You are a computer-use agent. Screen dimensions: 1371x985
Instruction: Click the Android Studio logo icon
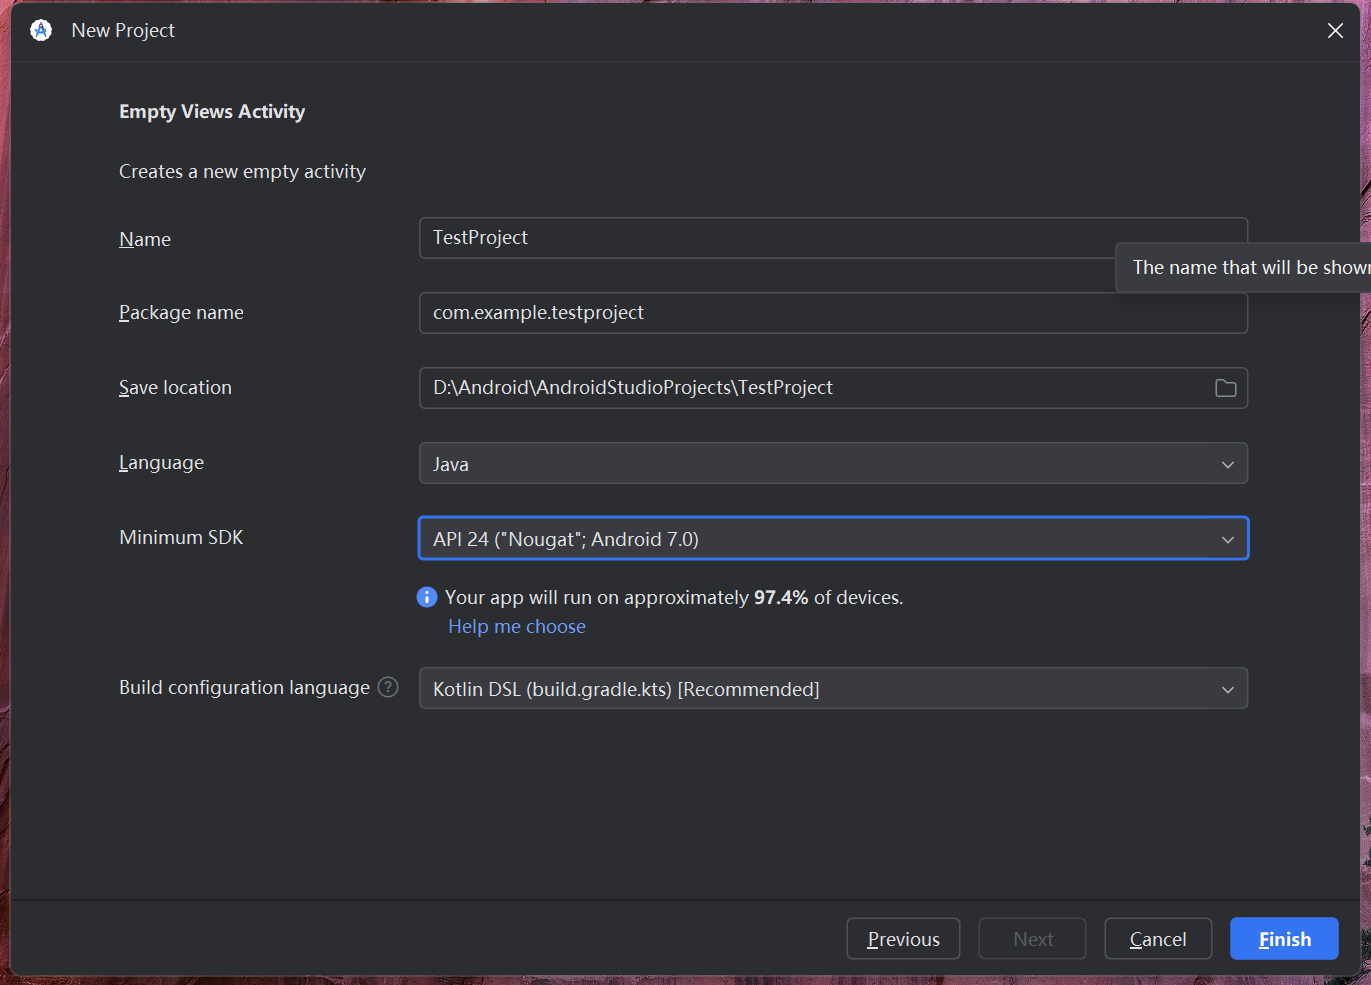41,30
